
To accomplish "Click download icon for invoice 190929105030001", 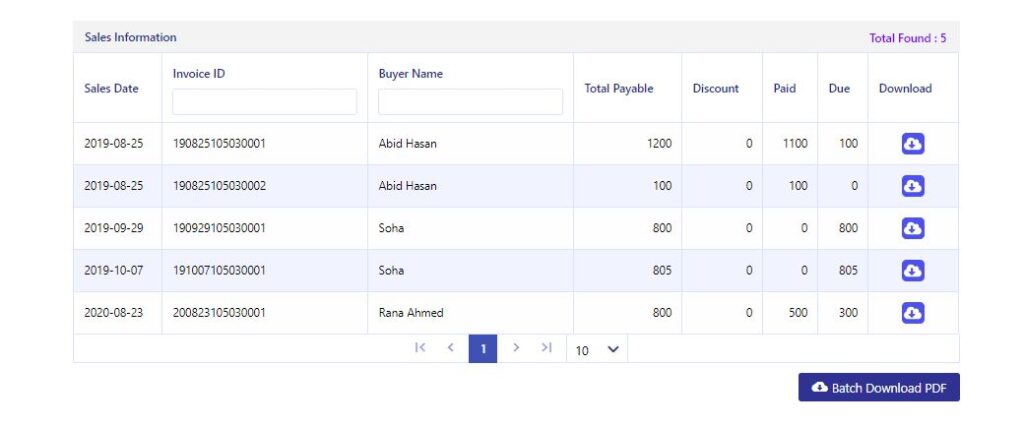I will 912,229.
